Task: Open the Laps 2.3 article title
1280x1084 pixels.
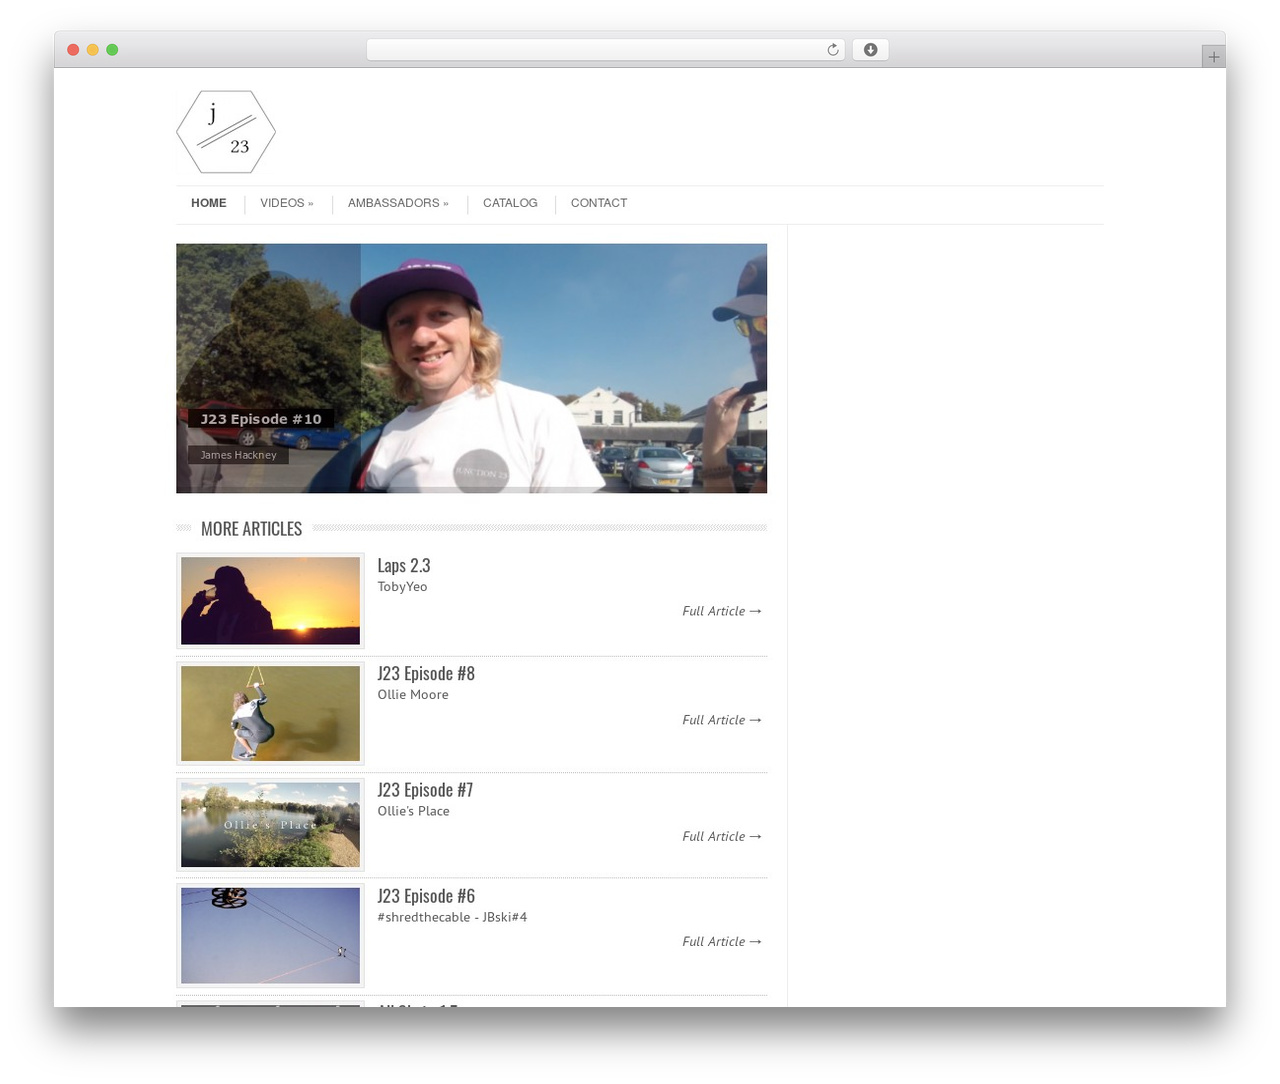Action: point(404,566)
